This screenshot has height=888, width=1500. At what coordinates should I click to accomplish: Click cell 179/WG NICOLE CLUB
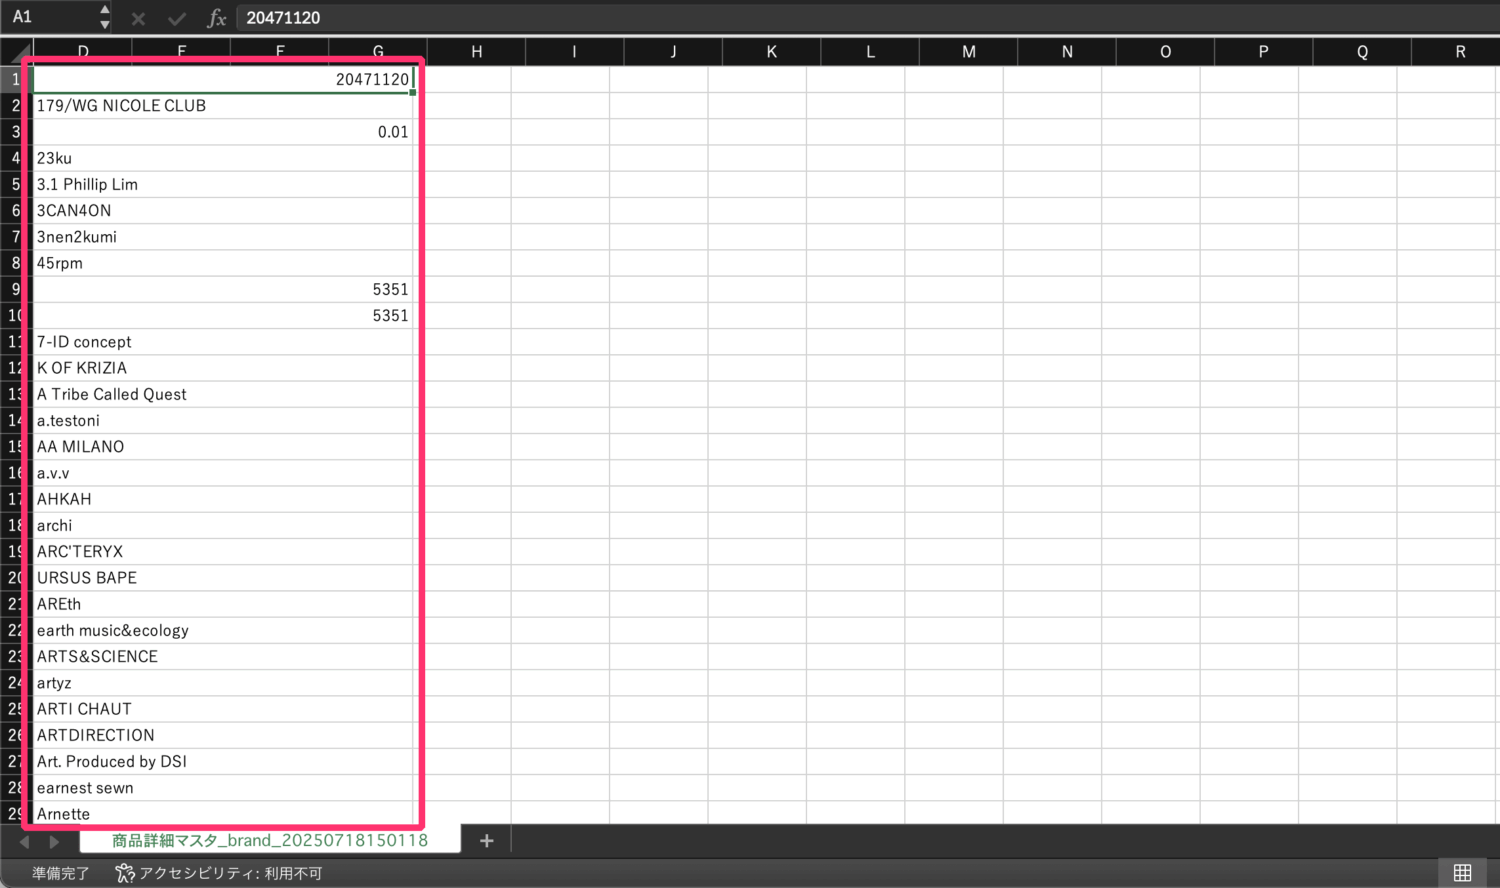(x=224, y=105)
